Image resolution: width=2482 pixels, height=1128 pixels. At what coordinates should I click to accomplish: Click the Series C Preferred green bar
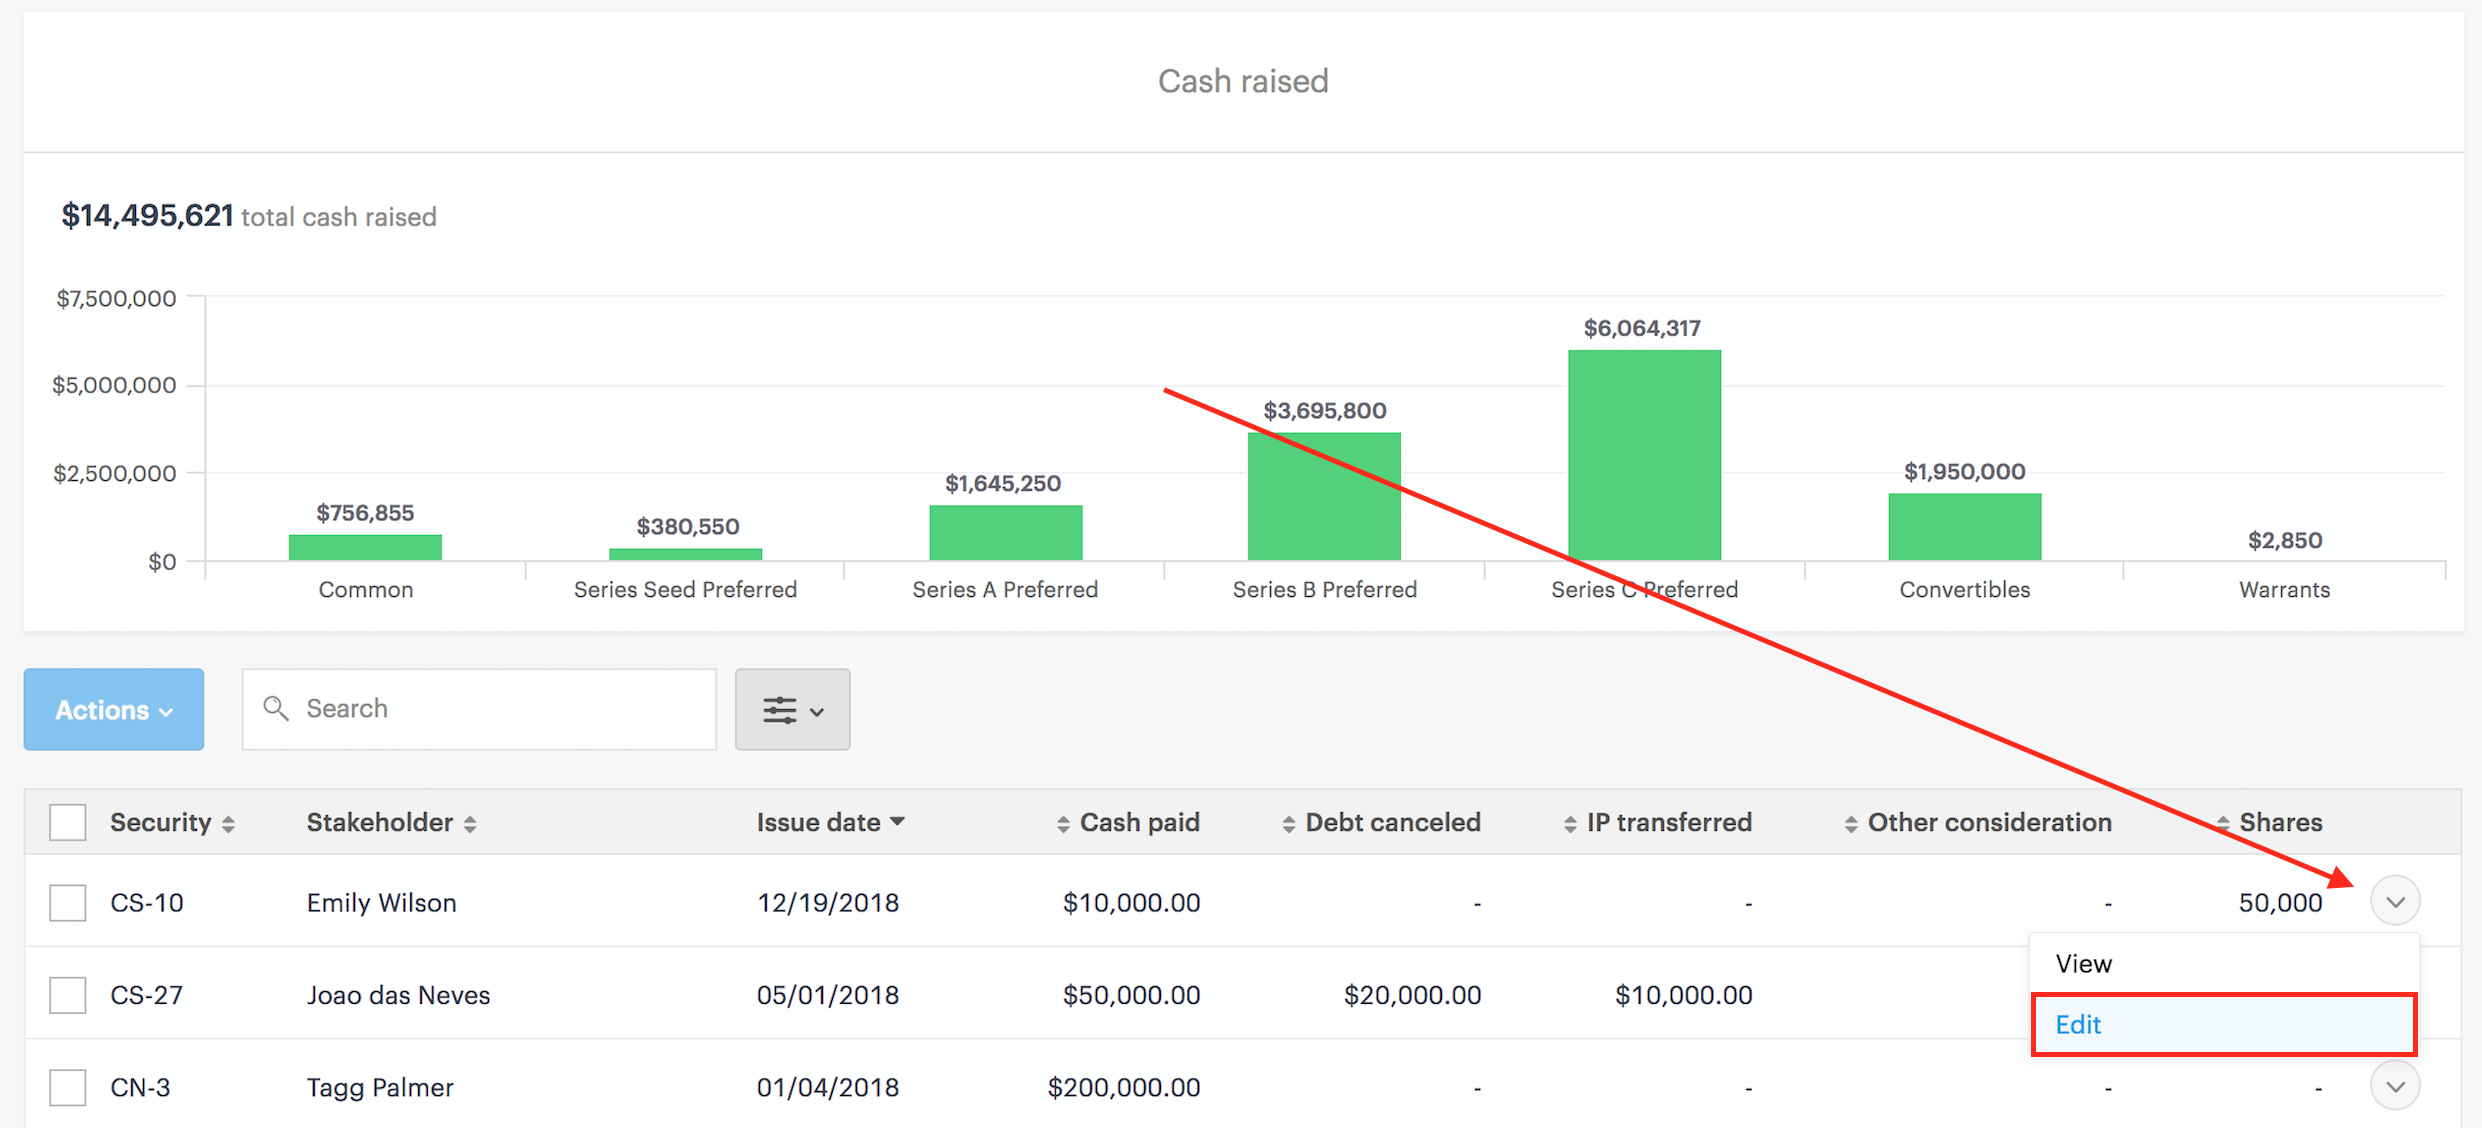1644,455
